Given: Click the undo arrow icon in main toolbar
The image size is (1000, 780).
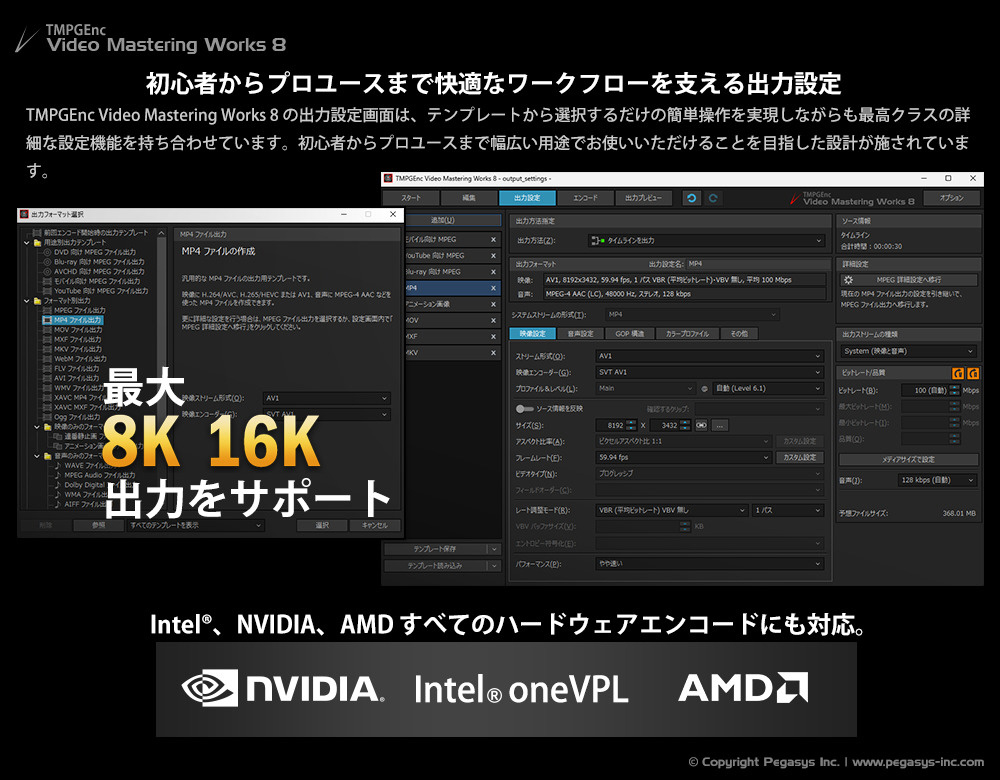Looking at the screenshot, I should [691, 198].
